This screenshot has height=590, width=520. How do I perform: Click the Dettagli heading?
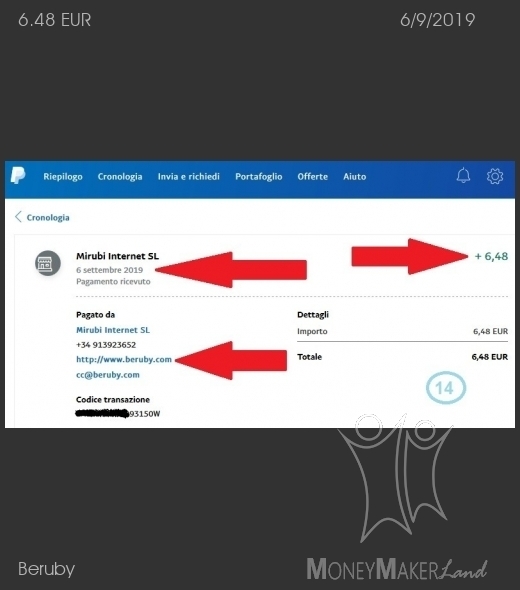(313, 315)
